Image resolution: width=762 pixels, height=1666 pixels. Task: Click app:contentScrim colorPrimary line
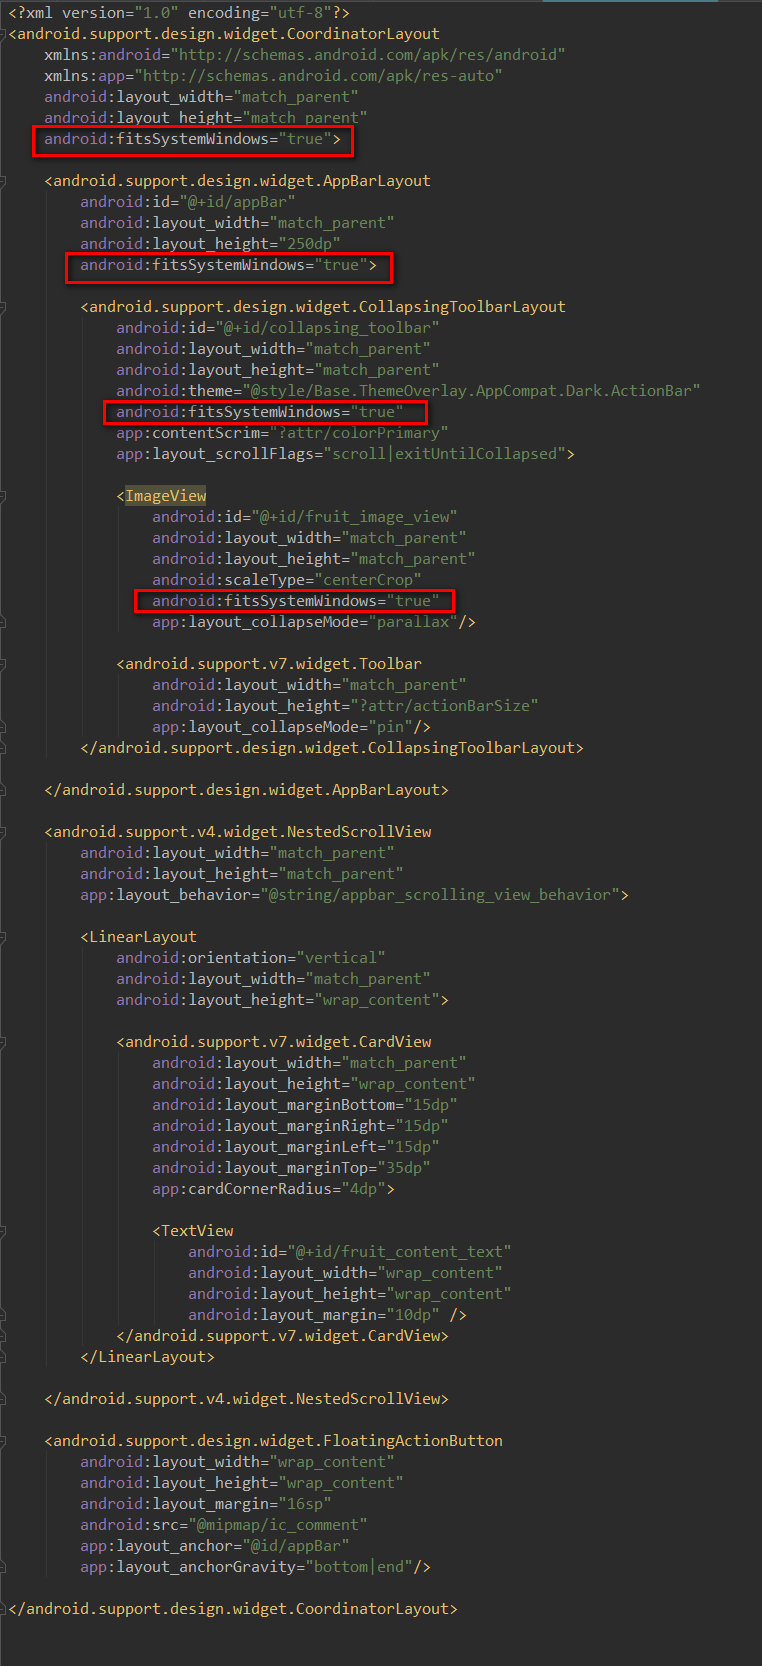click(x=282, y=433)
